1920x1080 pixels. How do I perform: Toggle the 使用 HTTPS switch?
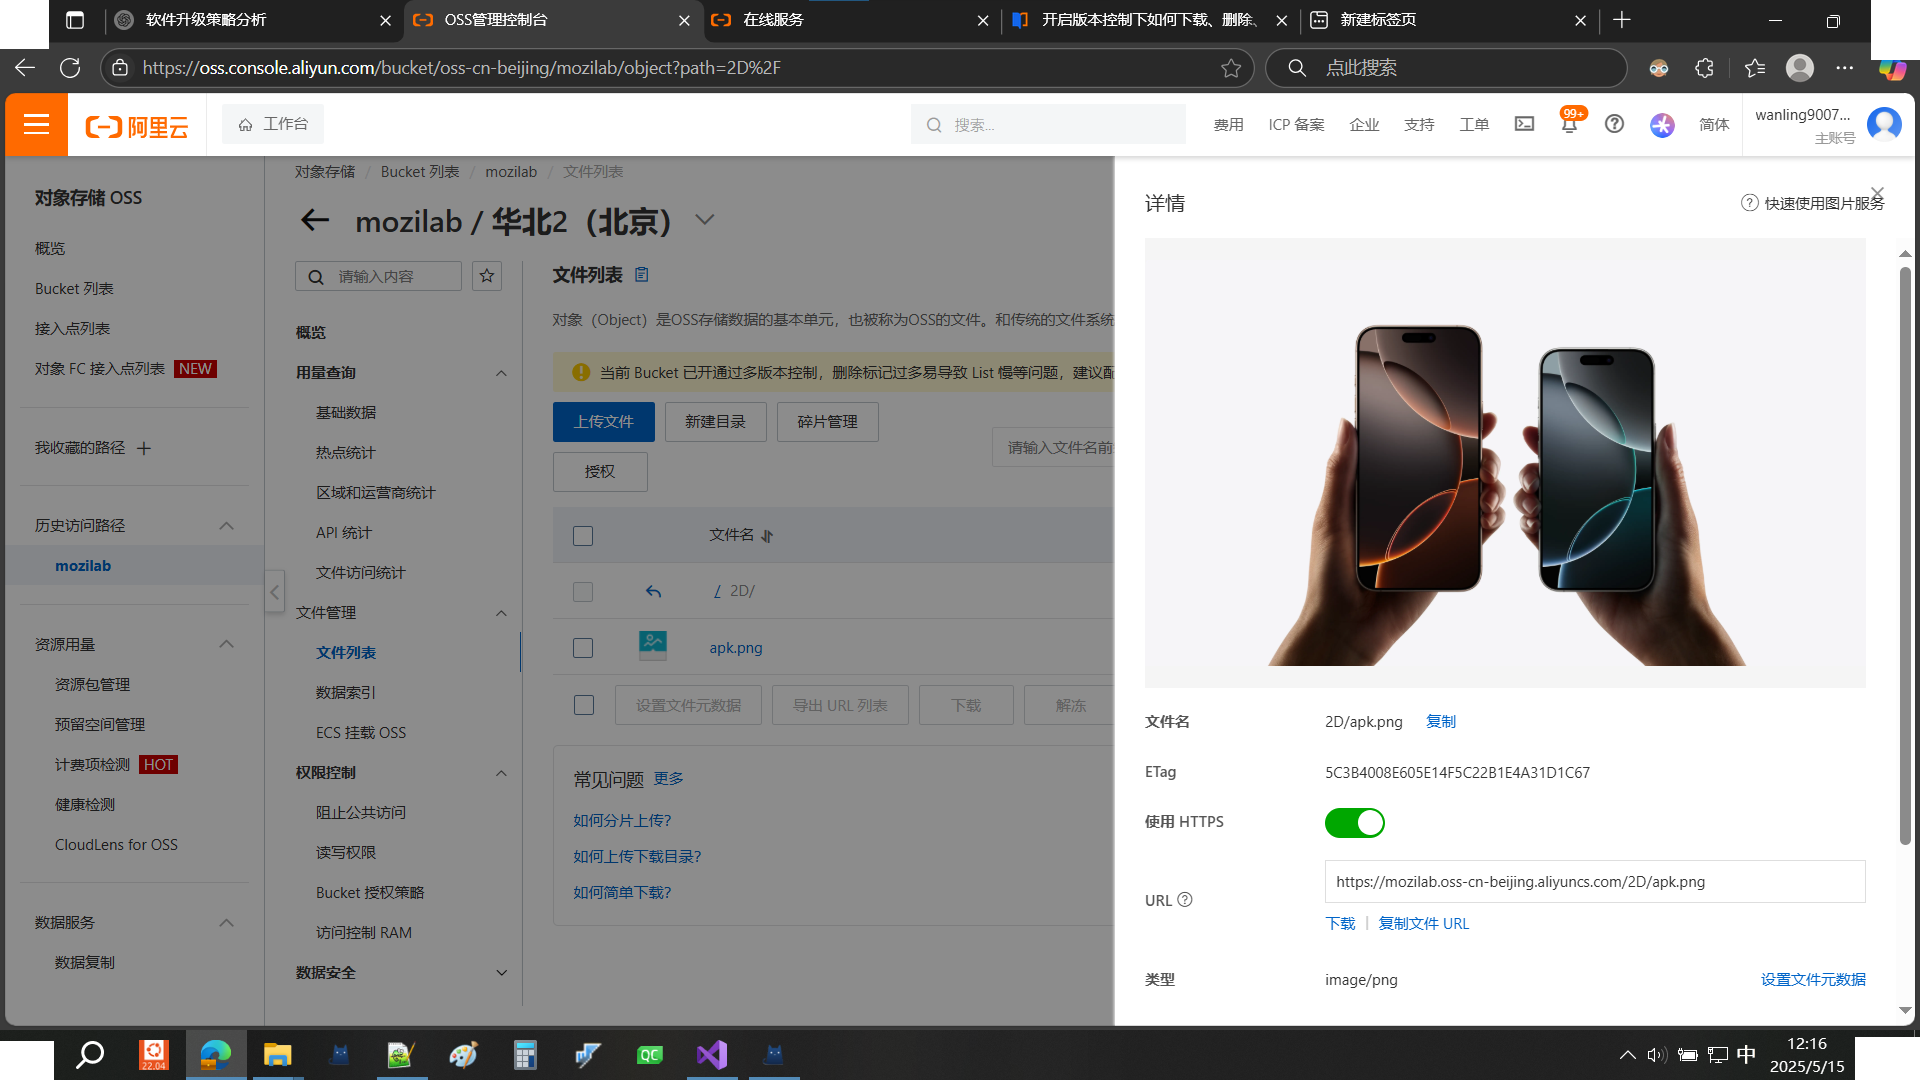[x=1354, y=823]
